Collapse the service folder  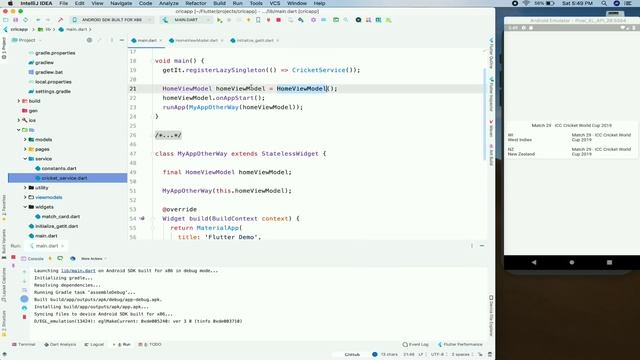25,159
